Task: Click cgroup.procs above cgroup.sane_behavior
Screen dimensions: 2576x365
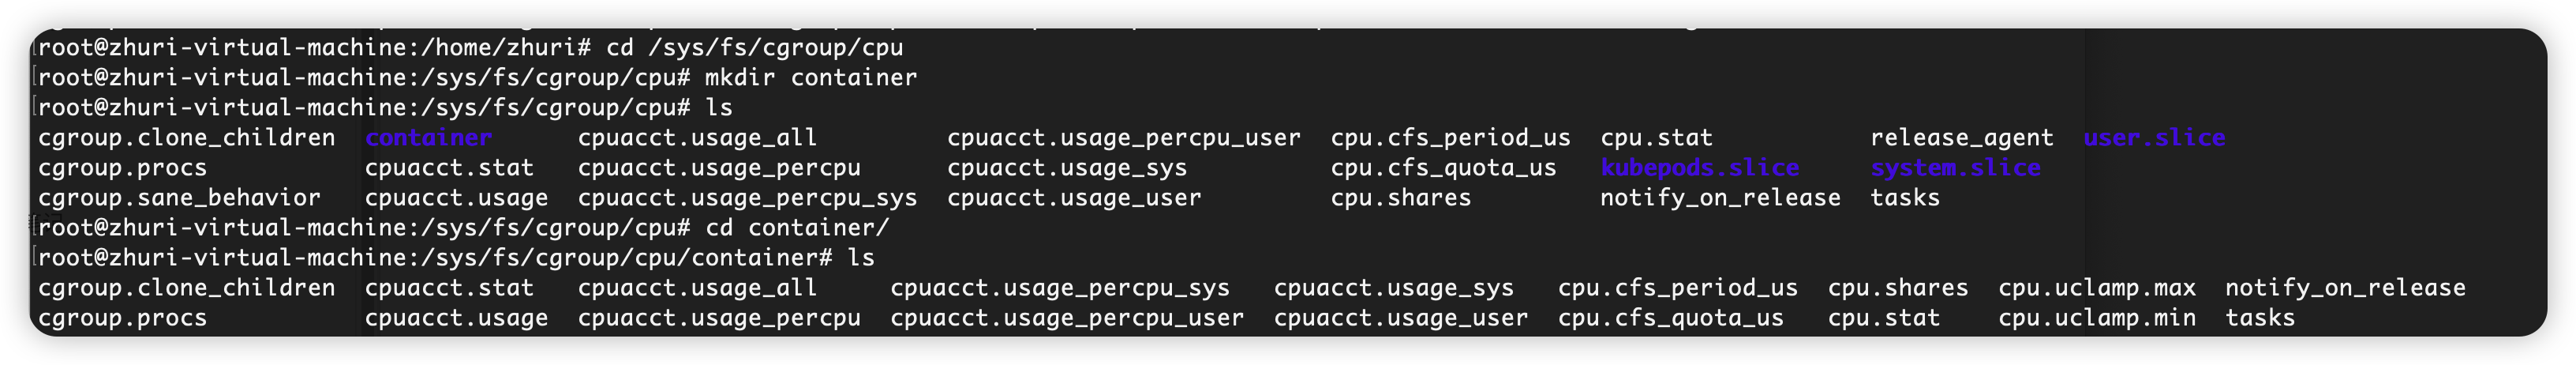Action: click(x=122, y=168)
